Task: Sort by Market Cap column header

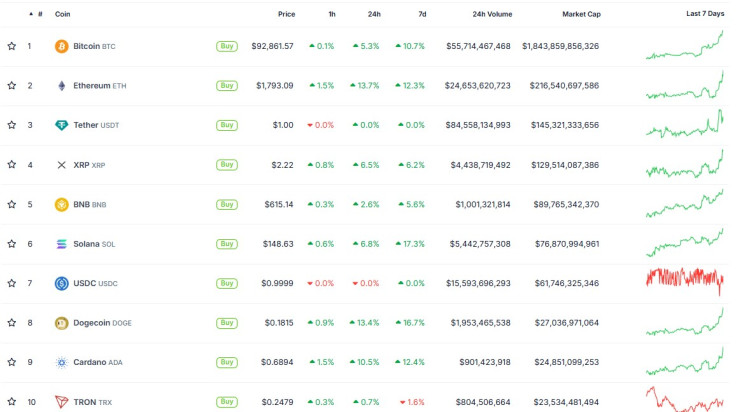Action: coord(582,14)
